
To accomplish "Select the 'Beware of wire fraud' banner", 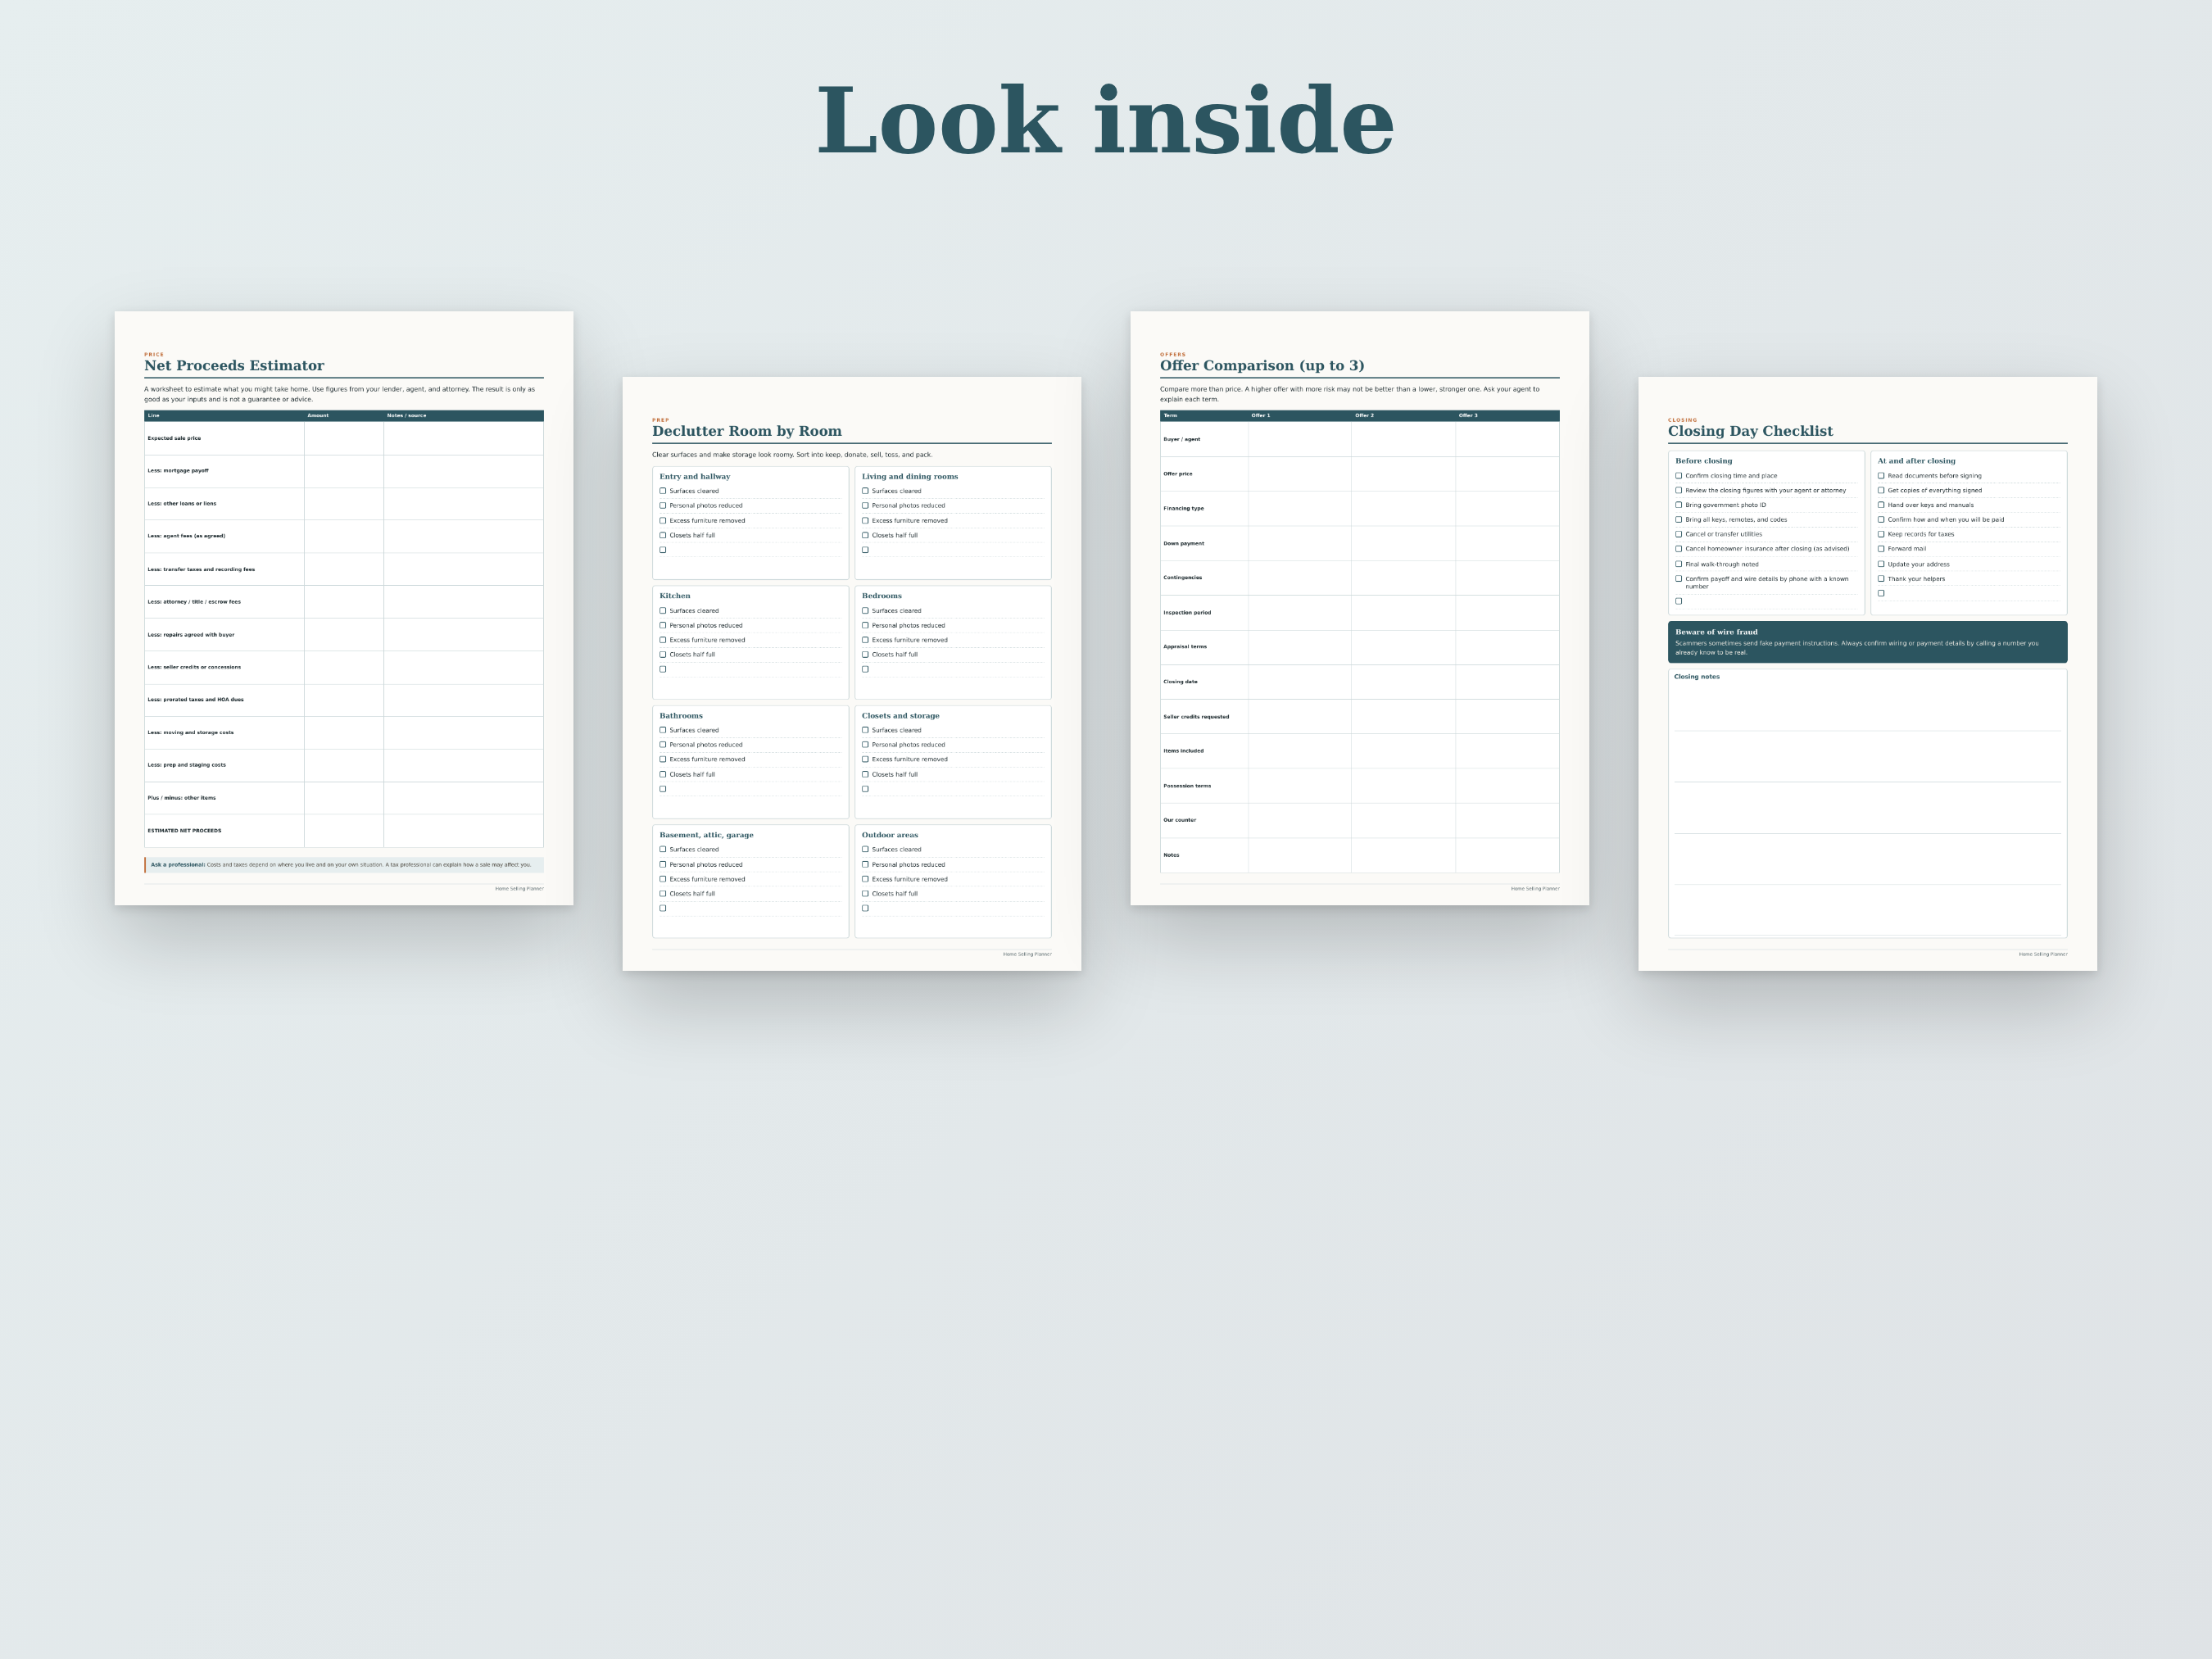I will pos(1867,642).
